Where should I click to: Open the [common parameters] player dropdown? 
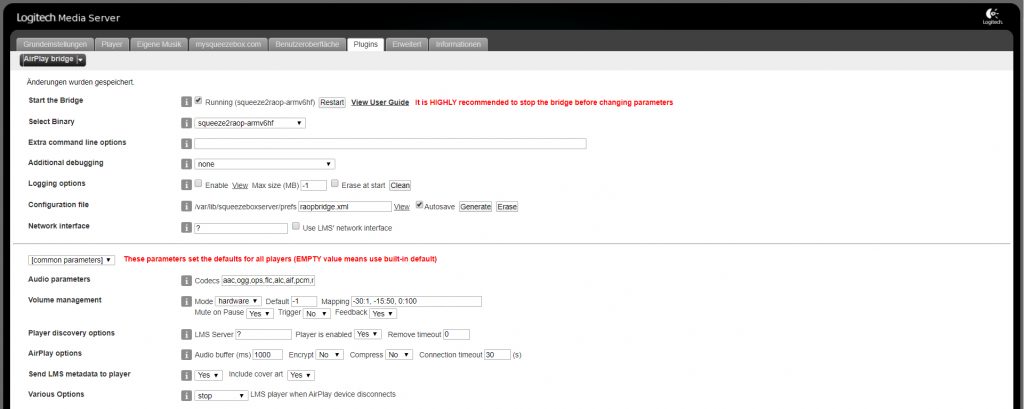click(71, 260)
